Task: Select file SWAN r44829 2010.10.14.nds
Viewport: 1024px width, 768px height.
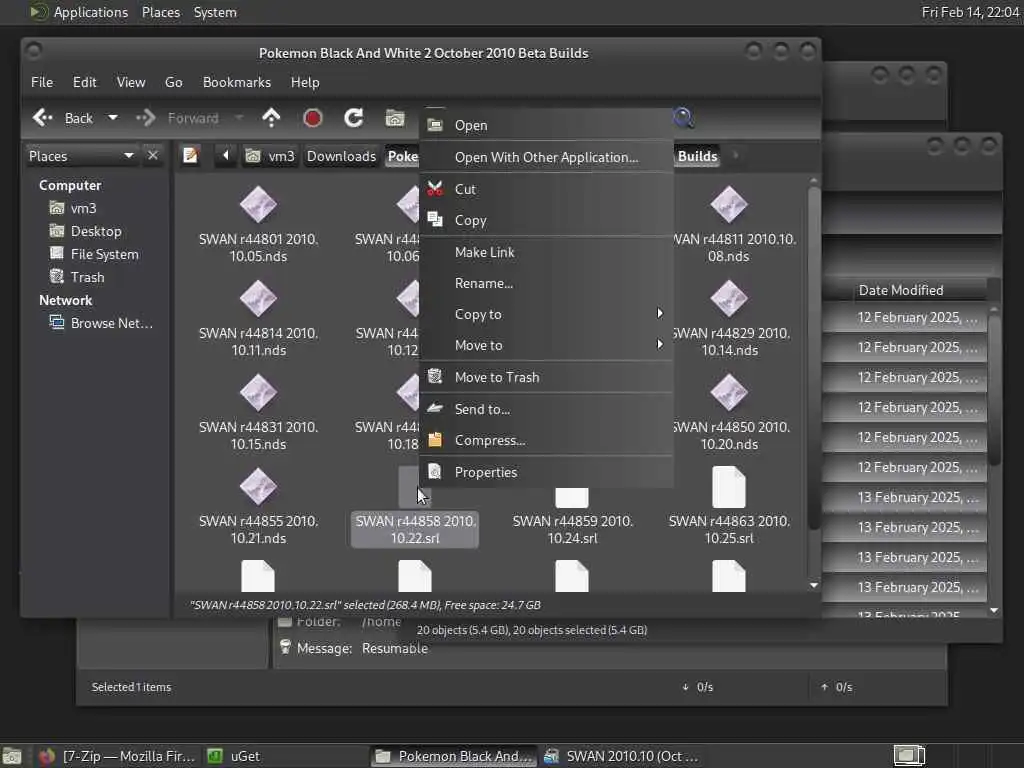Action: click(x=731, y=318)
